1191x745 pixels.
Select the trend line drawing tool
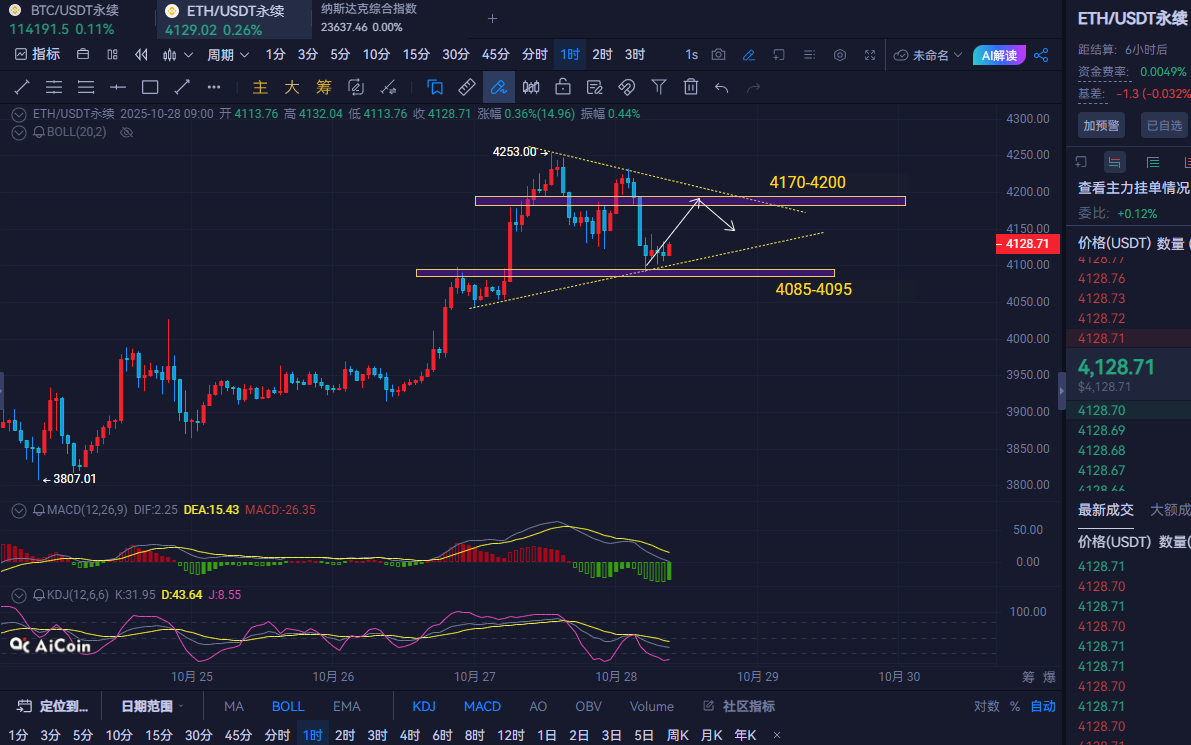coord(21,87)
